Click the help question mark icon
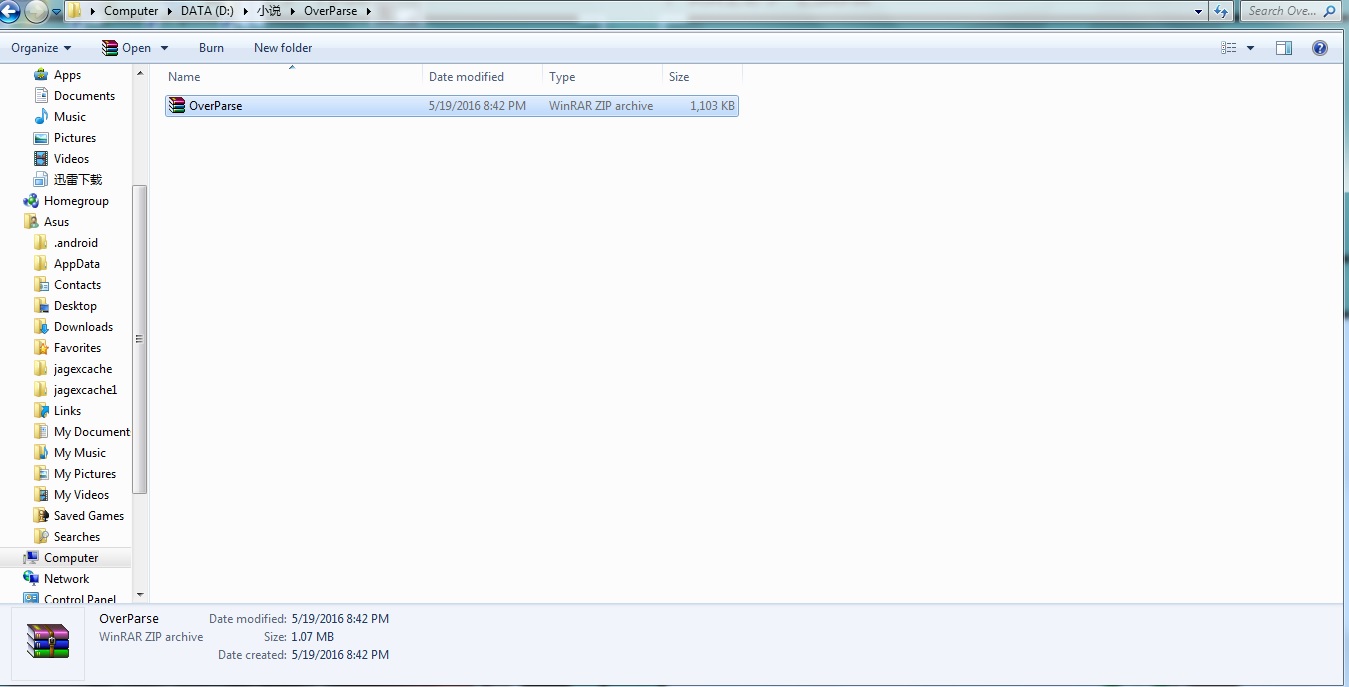Screen dimensions: 1349x687 (1320, 48)
